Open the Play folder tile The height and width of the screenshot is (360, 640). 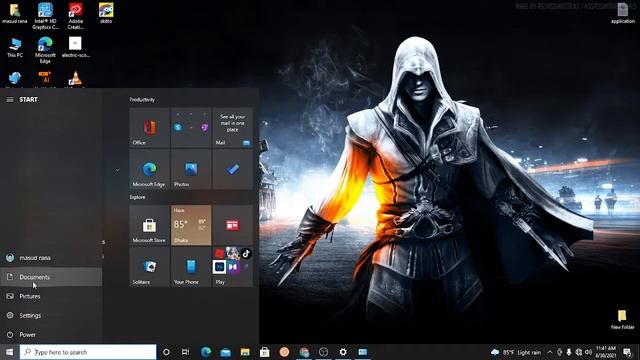(233, 267)
